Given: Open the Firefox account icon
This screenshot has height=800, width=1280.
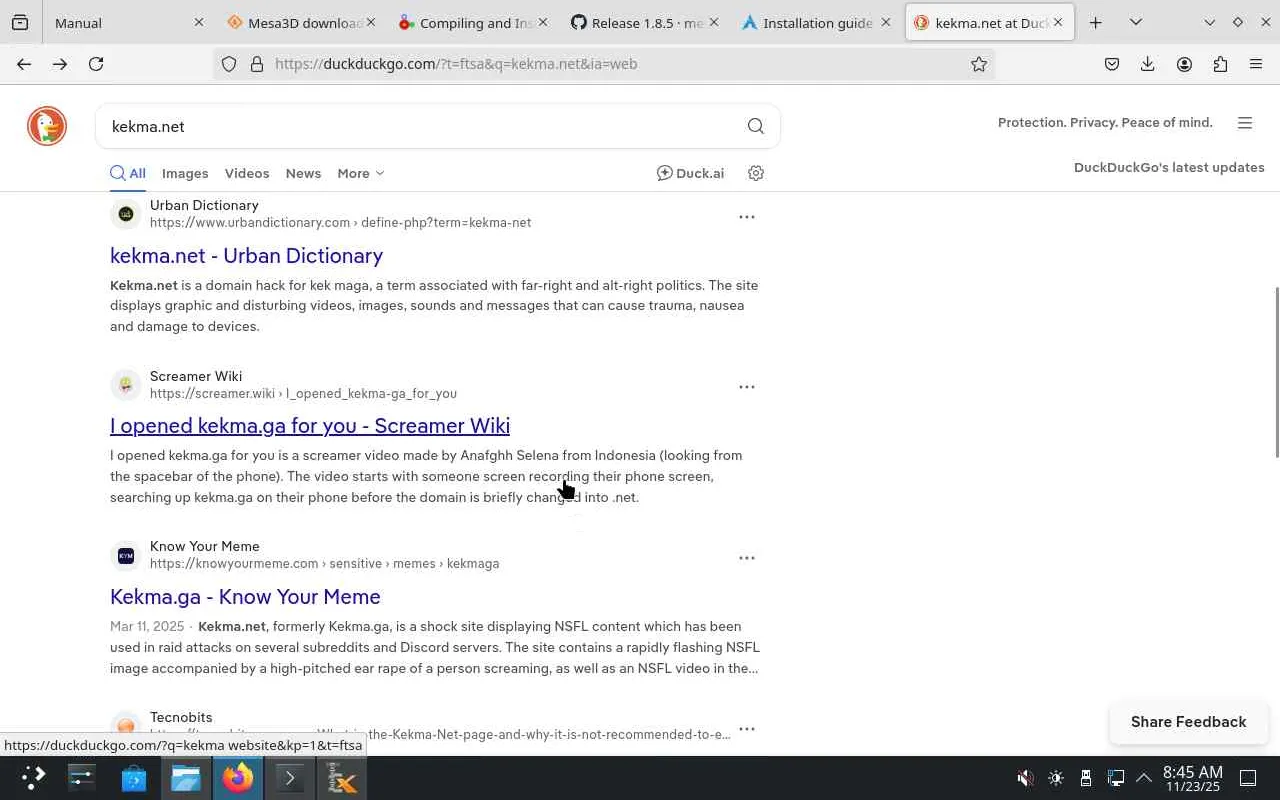Looking at the screenshot, I should (1184, 64).
